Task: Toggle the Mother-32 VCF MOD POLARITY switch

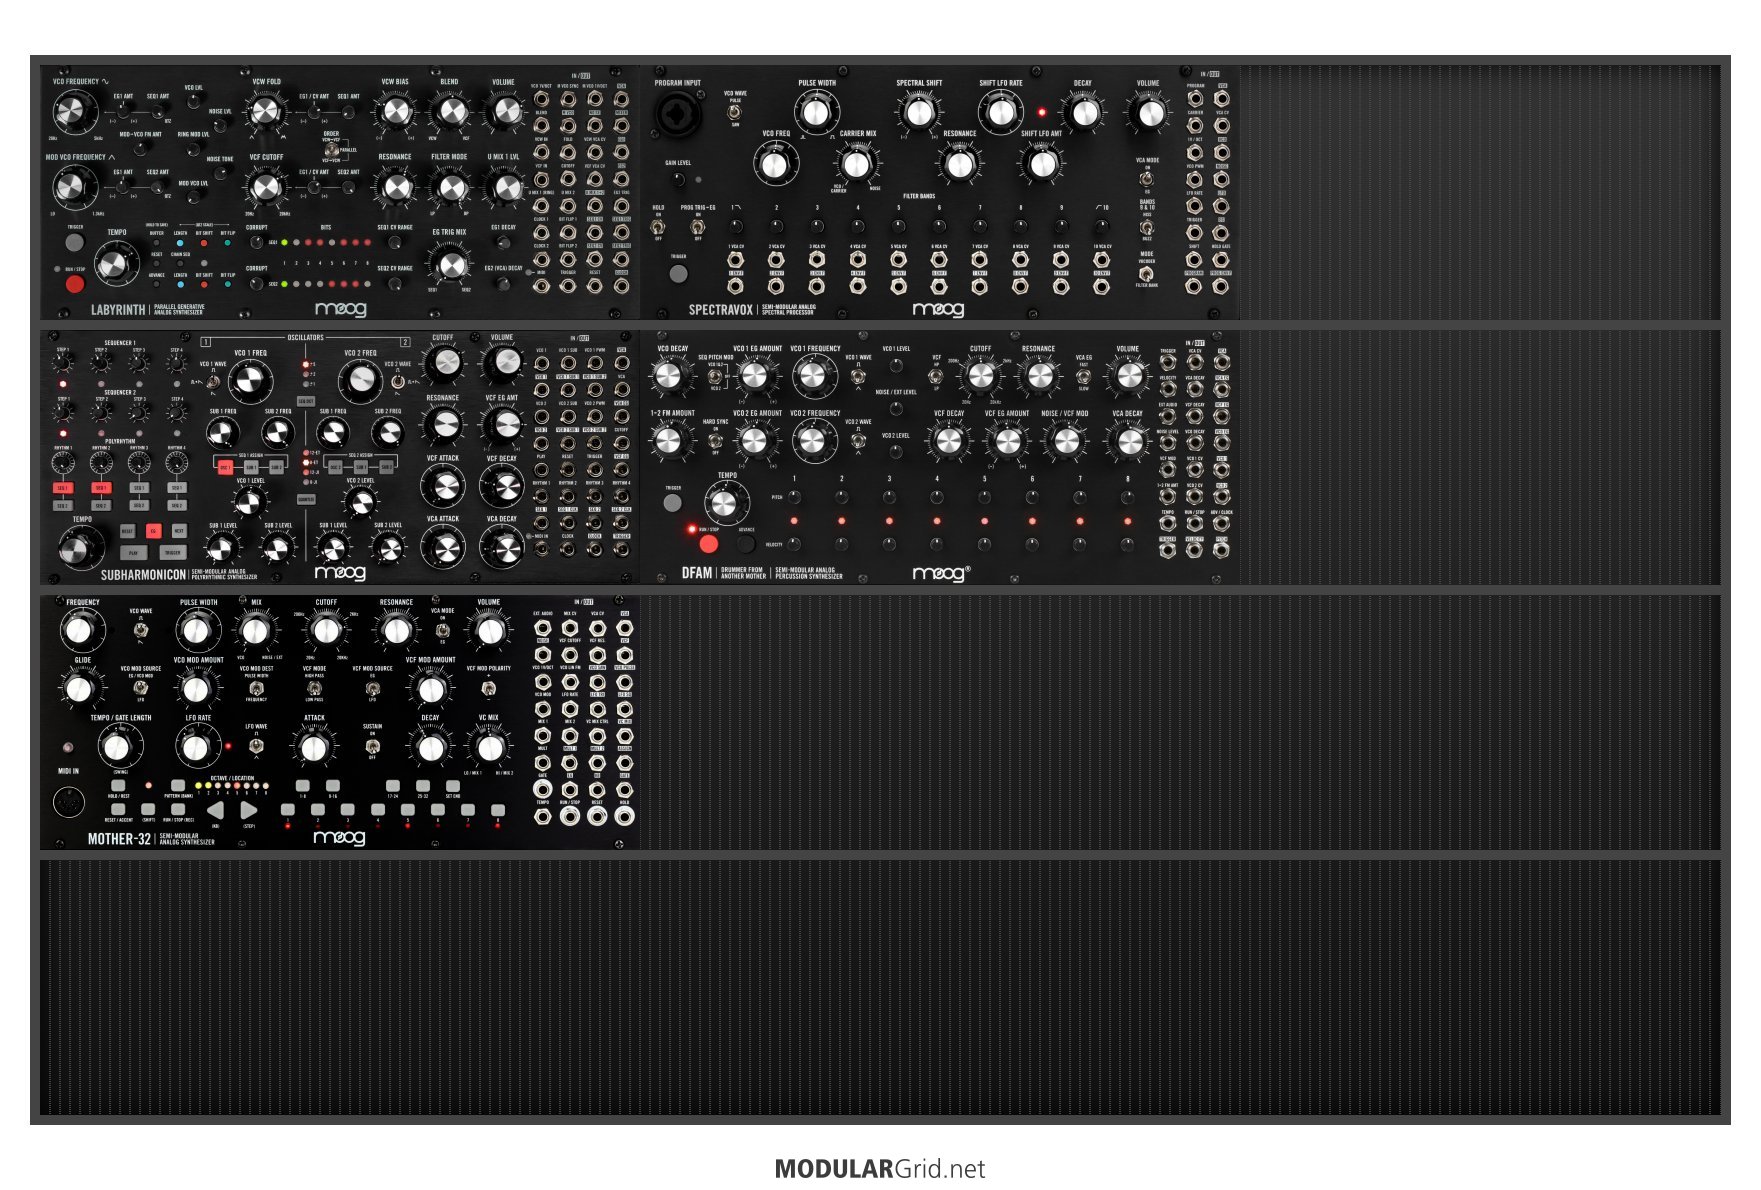Action: 487,687
